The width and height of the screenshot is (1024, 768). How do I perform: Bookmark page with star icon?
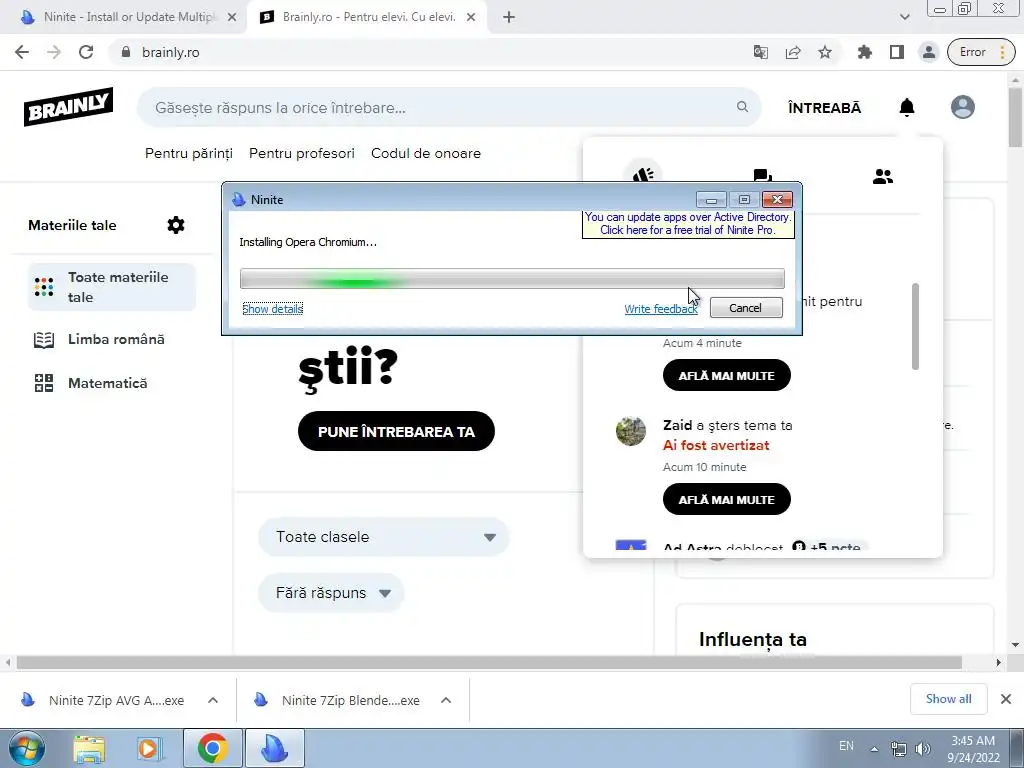pyautogui.click(x=825, y=52)
